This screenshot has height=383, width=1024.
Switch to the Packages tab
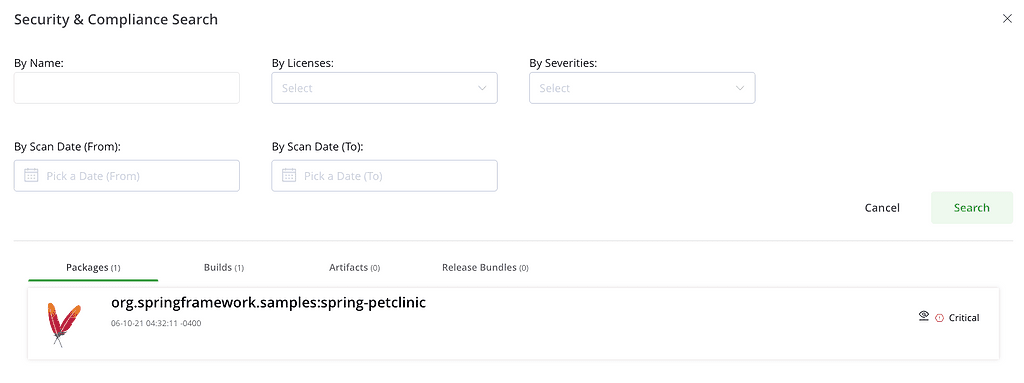(93, 267)
